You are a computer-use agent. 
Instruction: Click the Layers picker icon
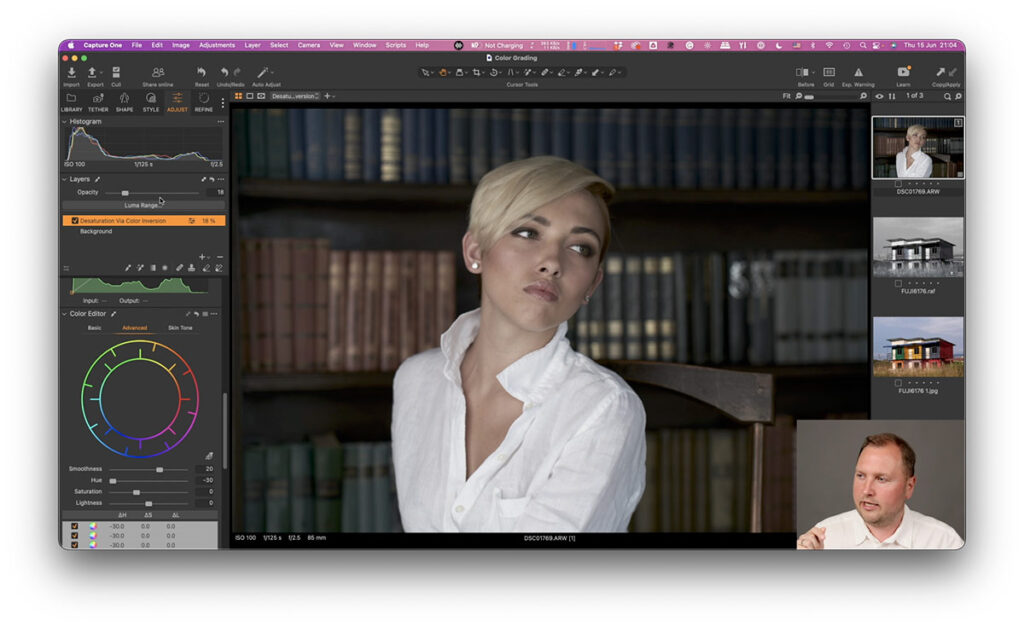(x=97, y=179)
